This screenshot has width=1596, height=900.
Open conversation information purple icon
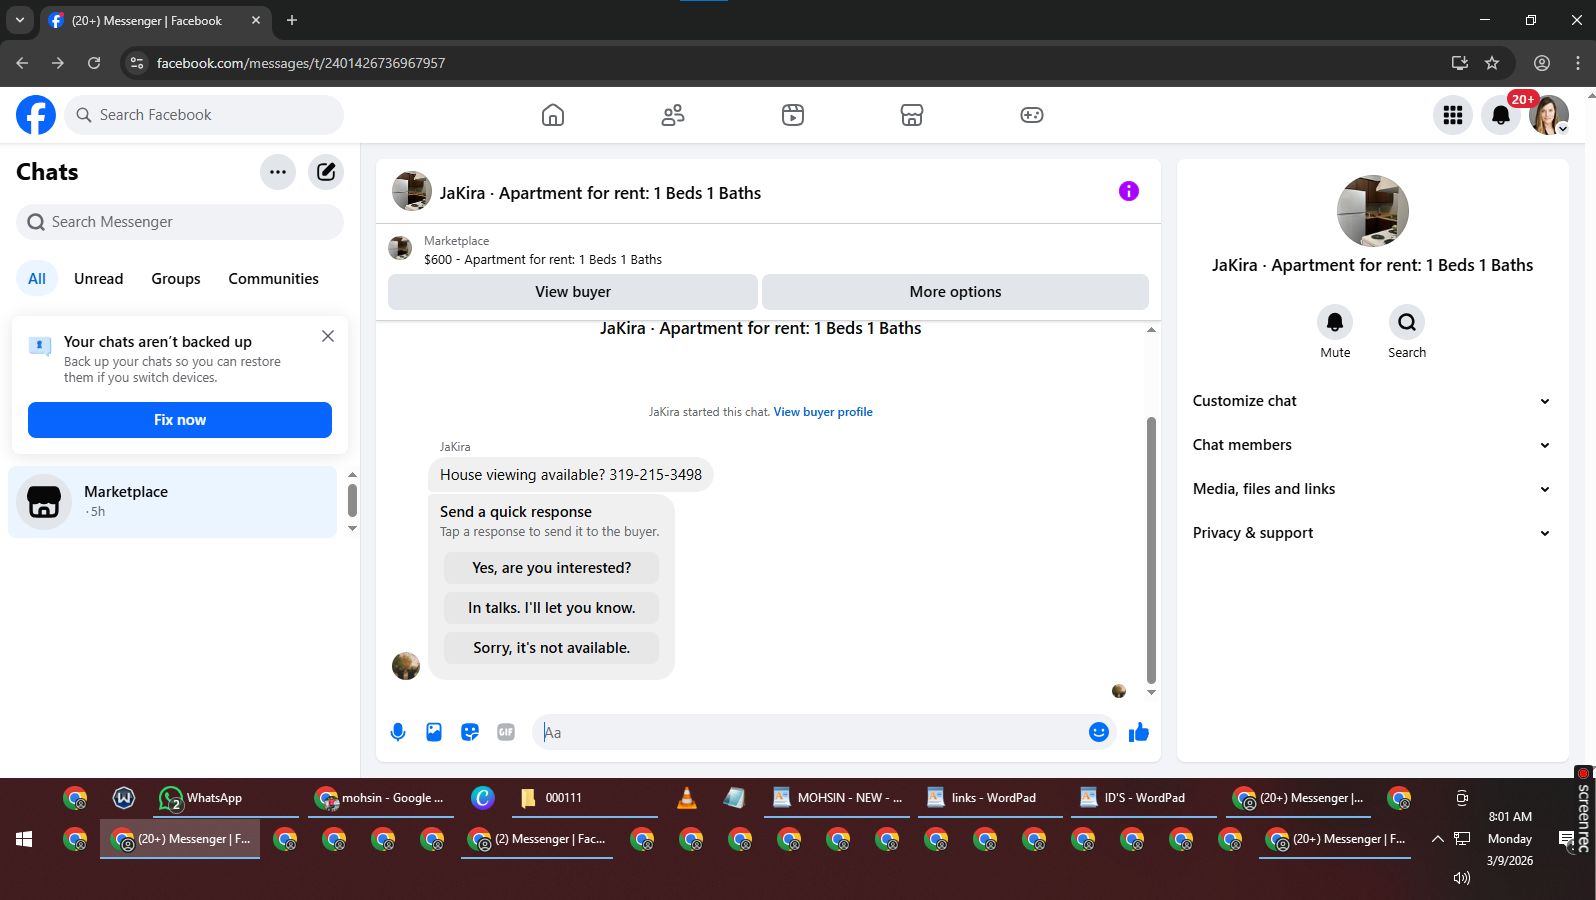tap(1129, 191)
